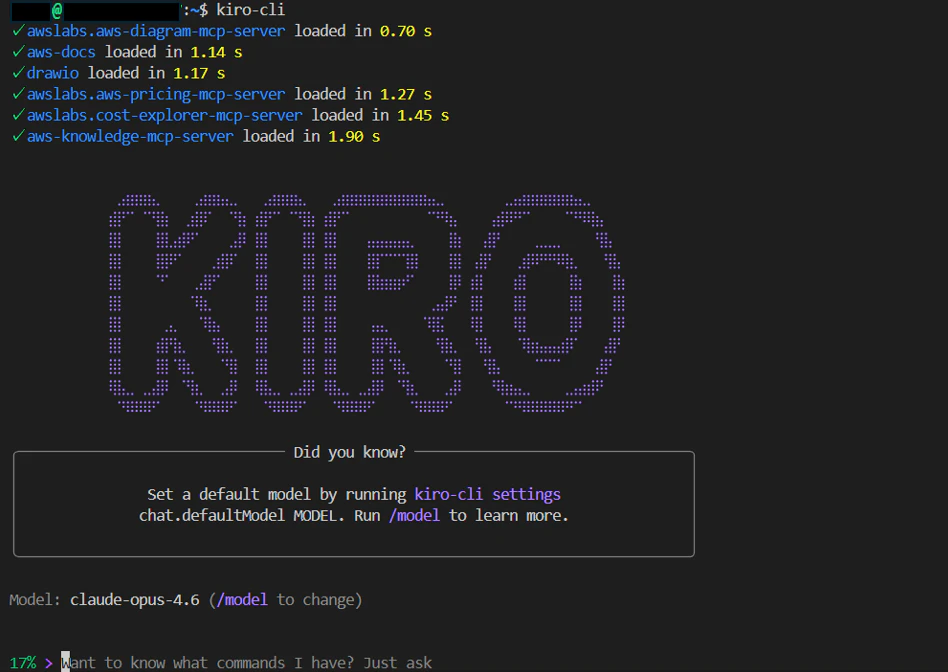Viewport: 948px width, 672px height.
Task: Click the checkmark beside drawio
Action: [18, 73]
